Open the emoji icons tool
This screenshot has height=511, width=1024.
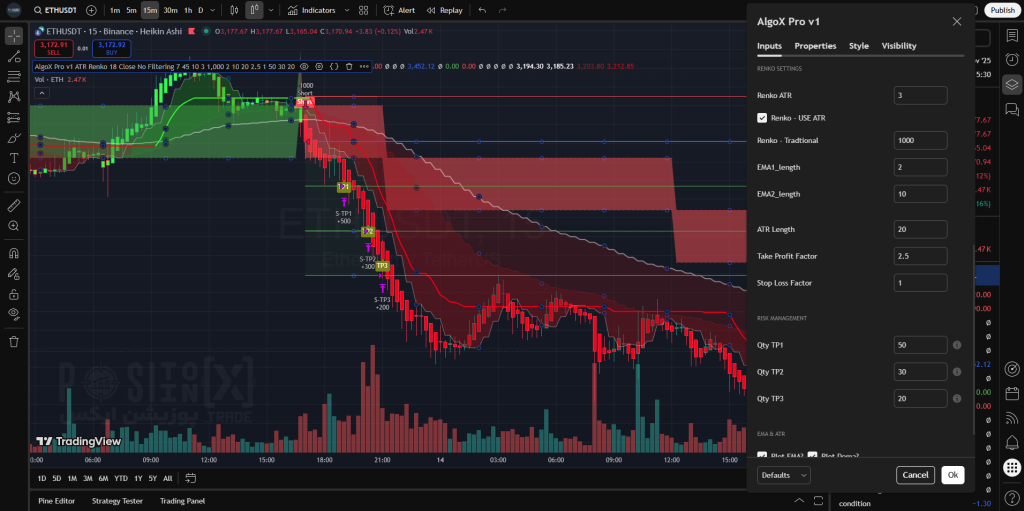coord(14,178)
